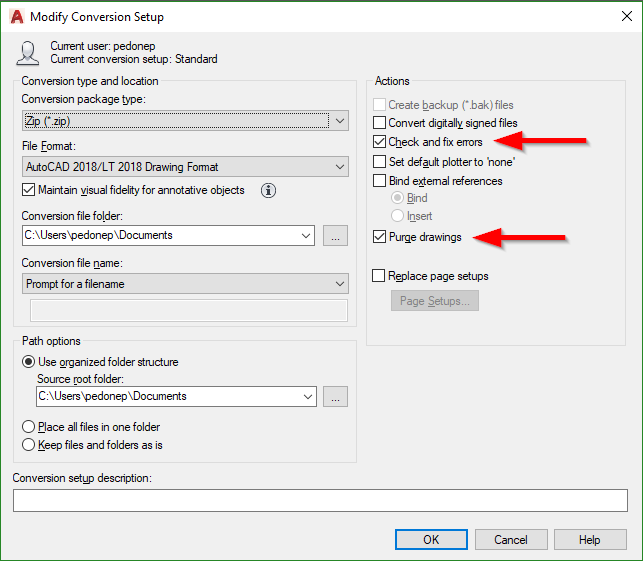Enable Convert digitally signed files

tap(380, 123)
